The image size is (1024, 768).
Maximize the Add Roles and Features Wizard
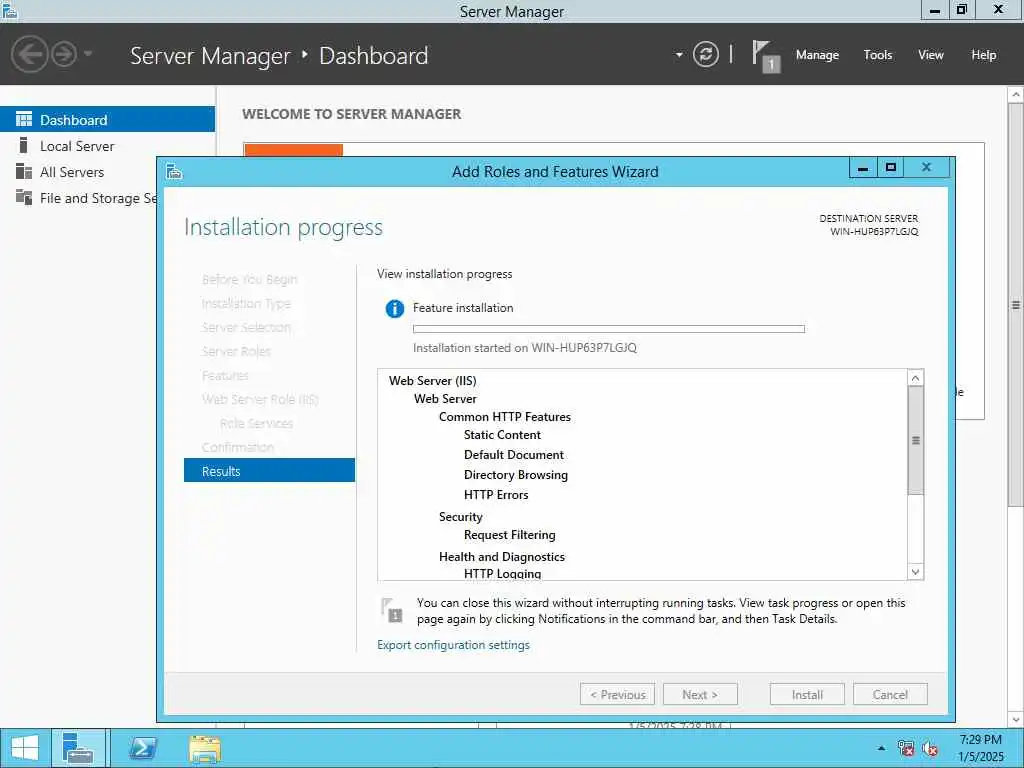coord(890,167)
